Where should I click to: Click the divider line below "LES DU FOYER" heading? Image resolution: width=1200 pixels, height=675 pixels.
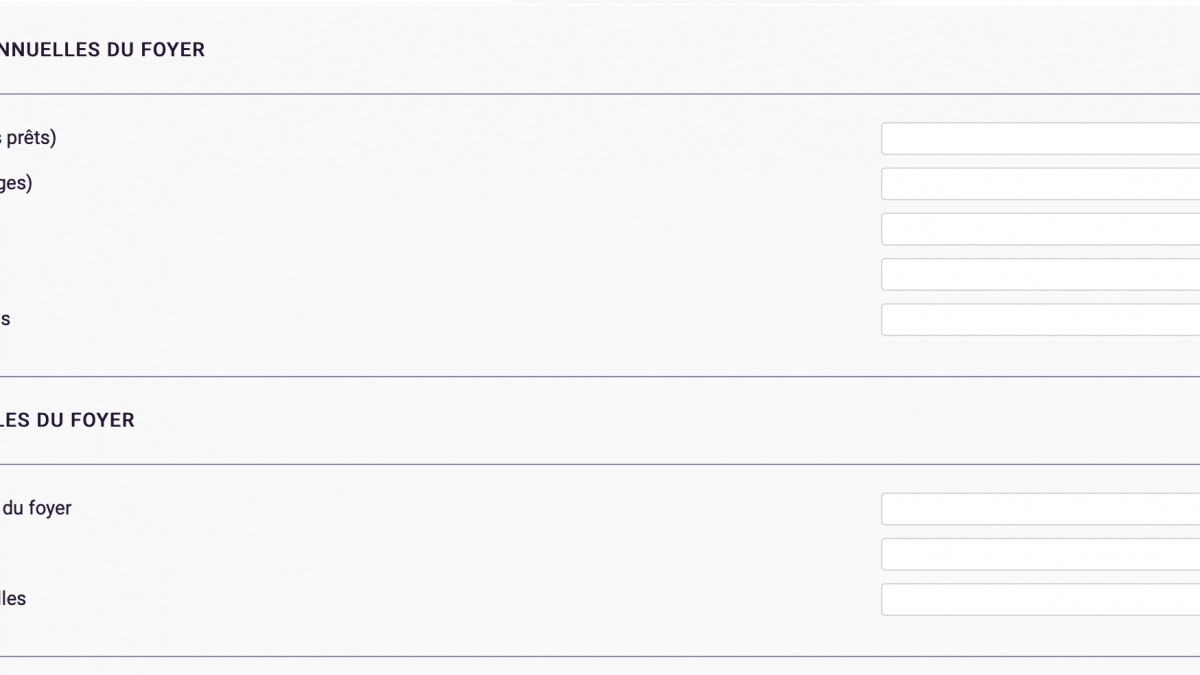pyautogui.click(x=600, y=464)
